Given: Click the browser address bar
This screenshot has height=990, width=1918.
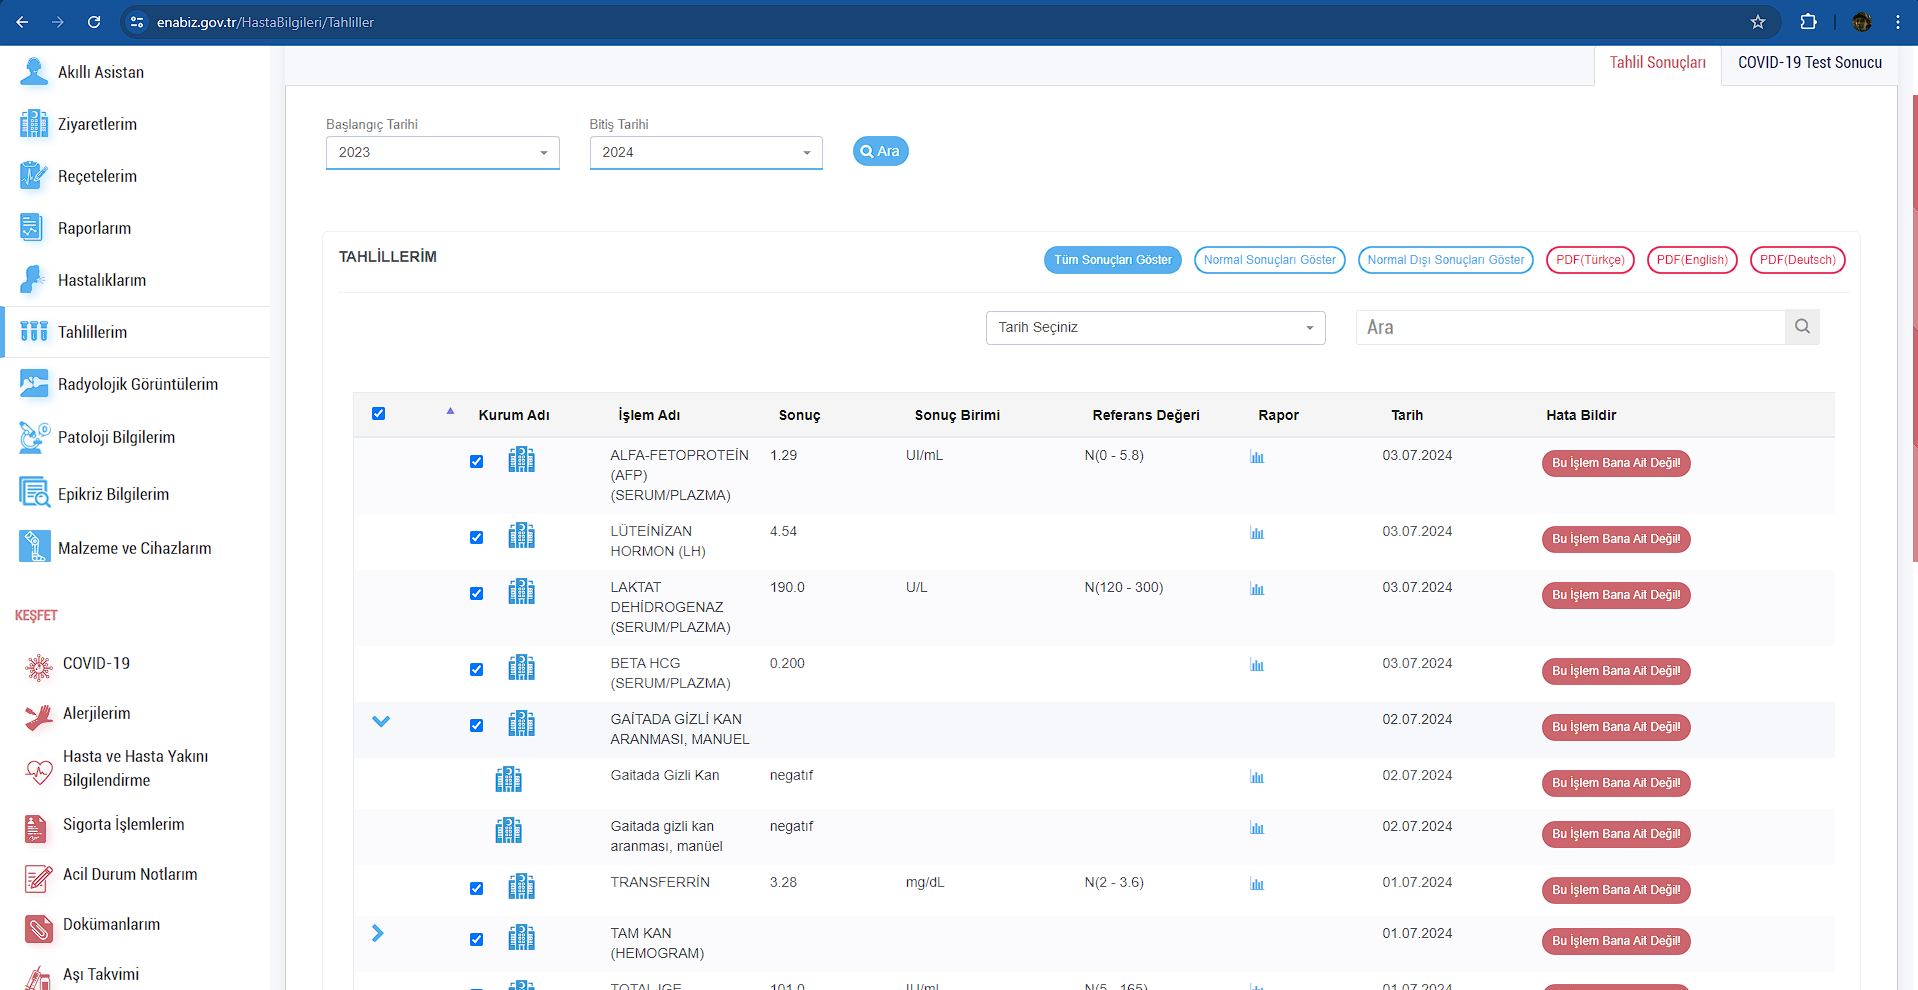Looking at the screenshot, I should pyautogui.click(x=950, y=22).
